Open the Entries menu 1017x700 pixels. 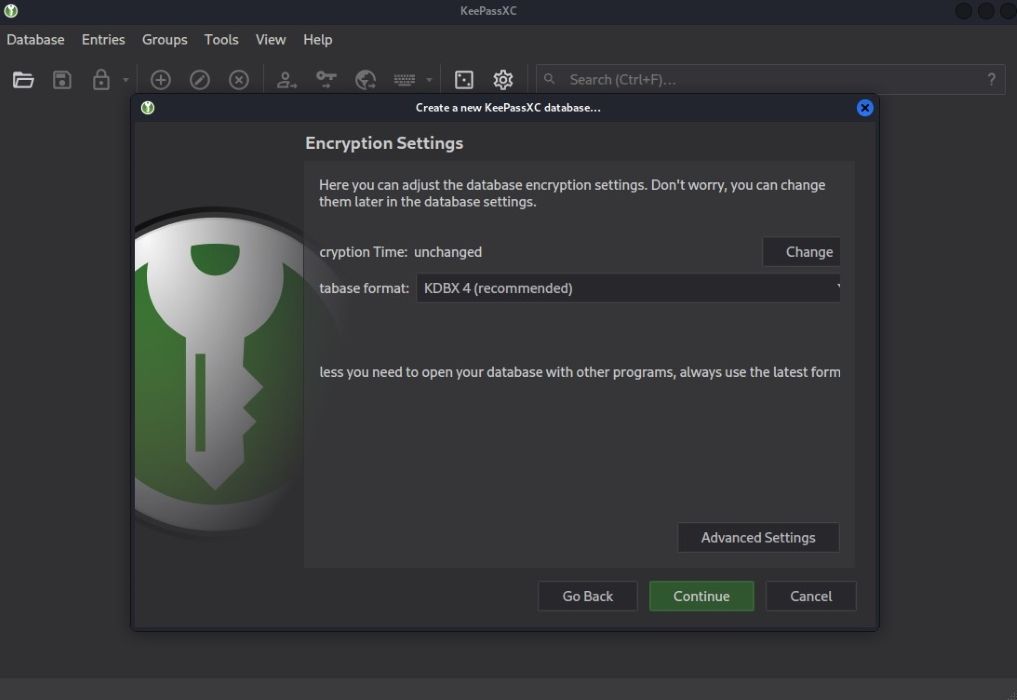pyautogui.click(x=103, y=40)
